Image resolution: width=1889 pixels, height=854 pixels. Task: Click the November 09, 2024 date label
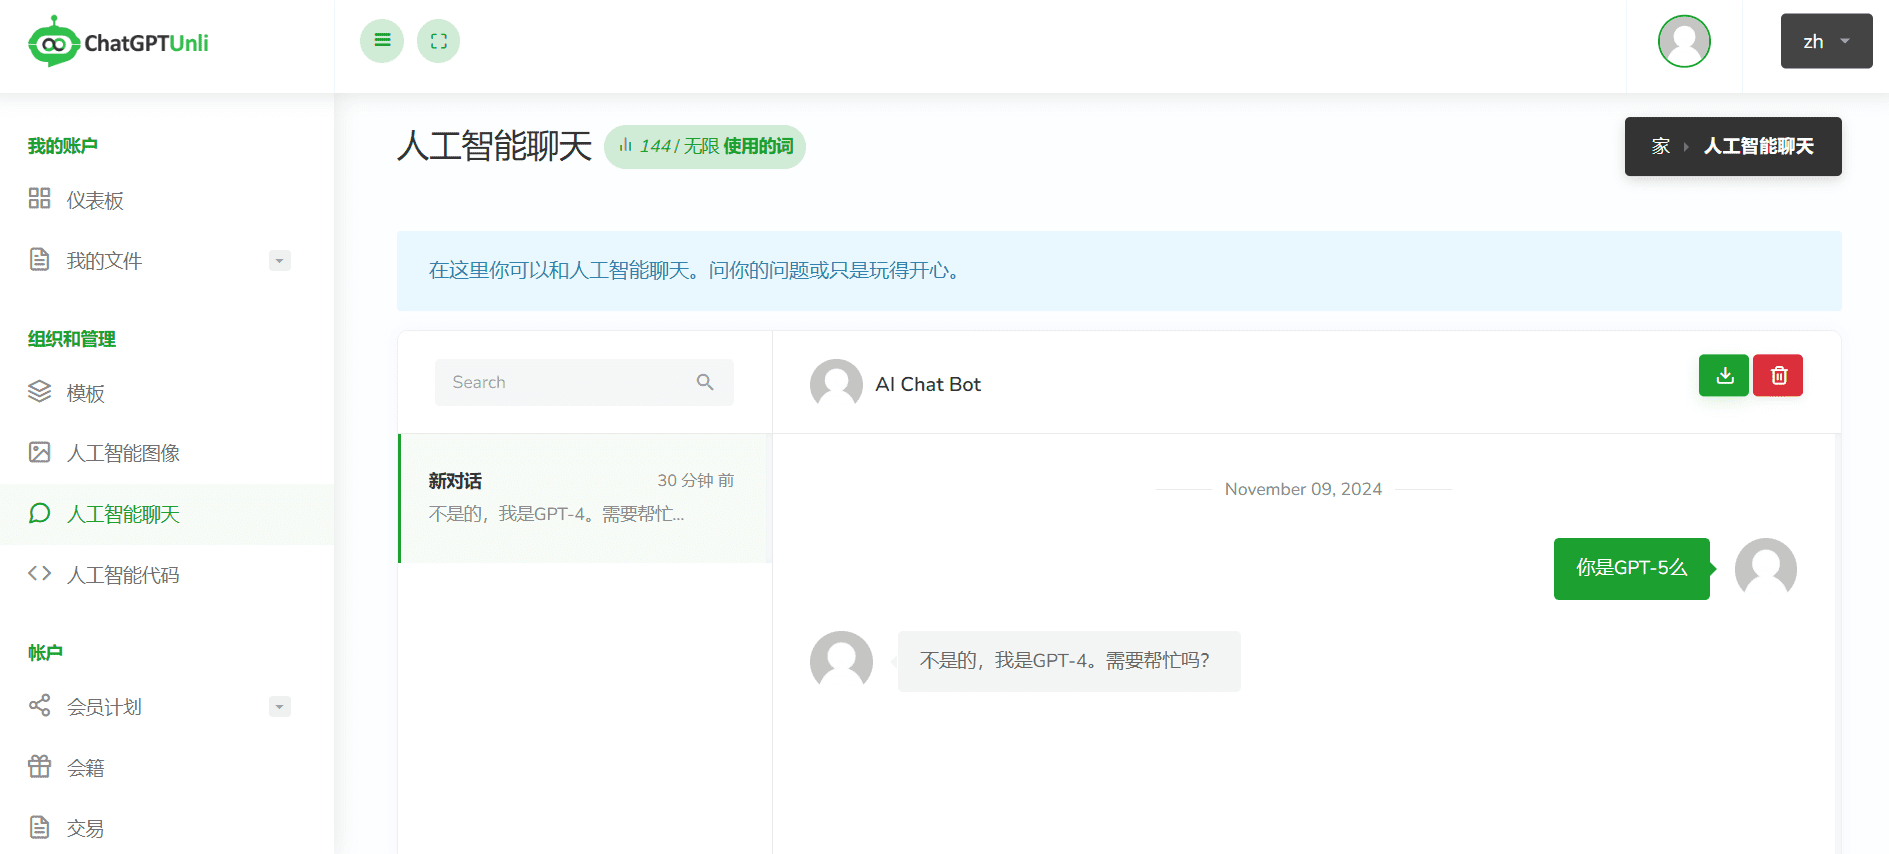1303,489
